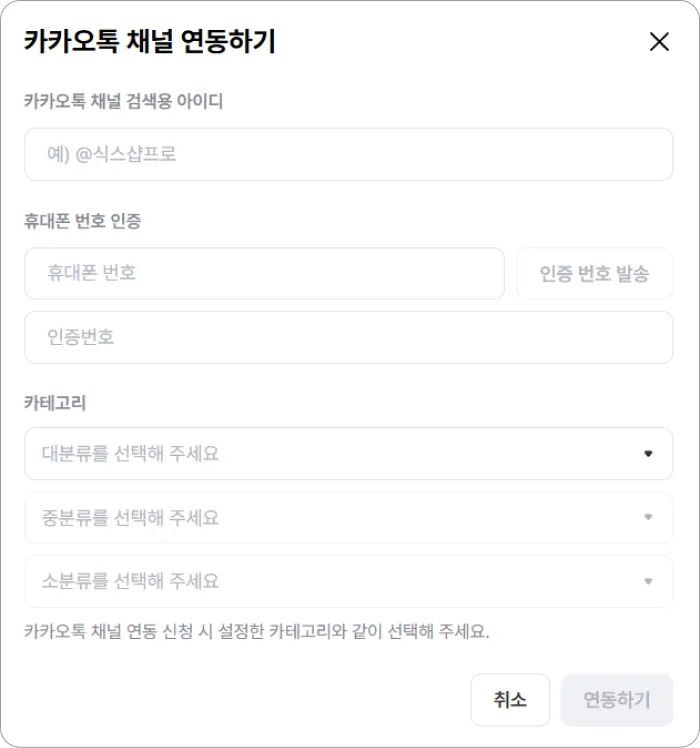The image size is (700, 748).
Task: Click the 인증 번호 발송 button
Action: [595, 273]
